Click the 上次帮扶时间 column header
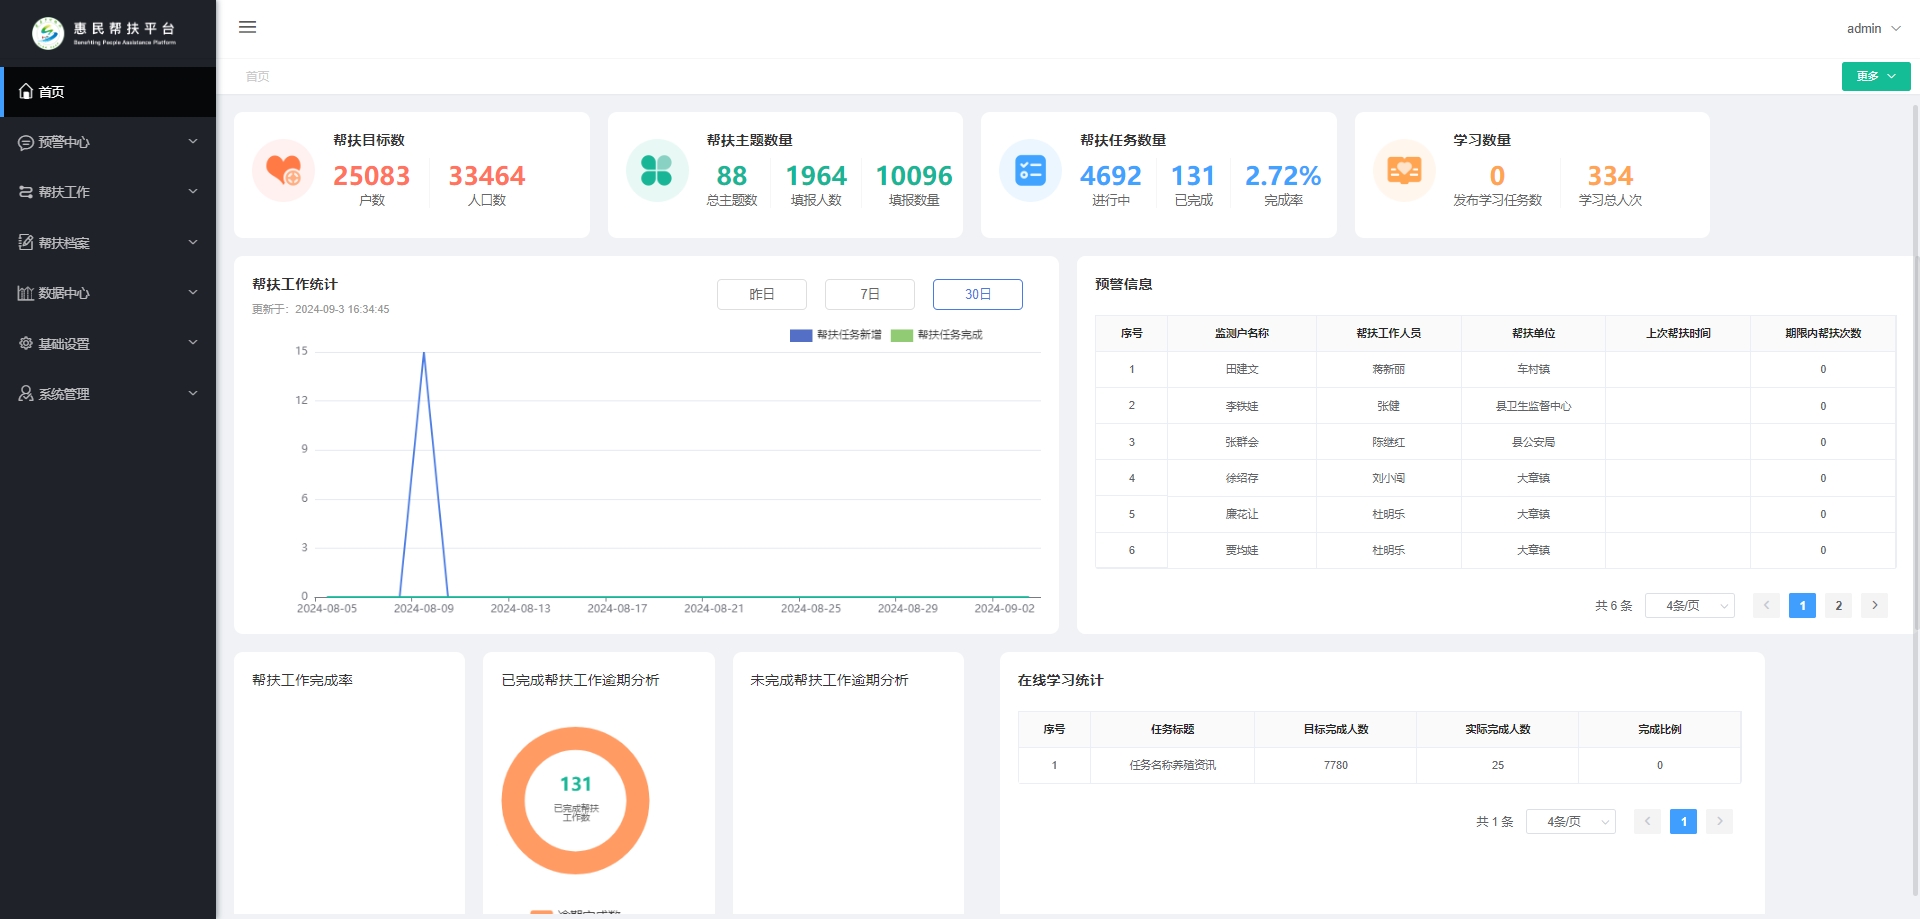Image resolution: width=1920 pixels, height=919 pixels. (x=1678, y=333)
